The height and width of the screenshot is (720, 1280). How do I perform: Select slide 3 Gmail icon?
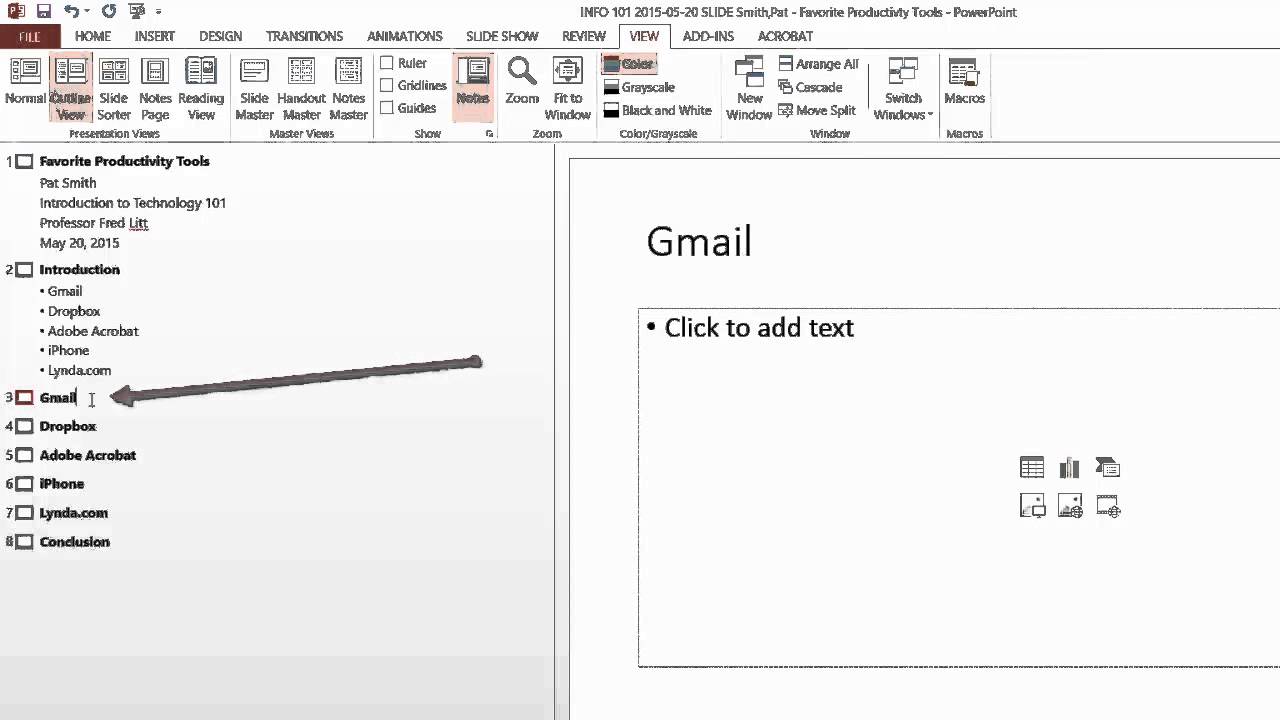click(24, 398)
